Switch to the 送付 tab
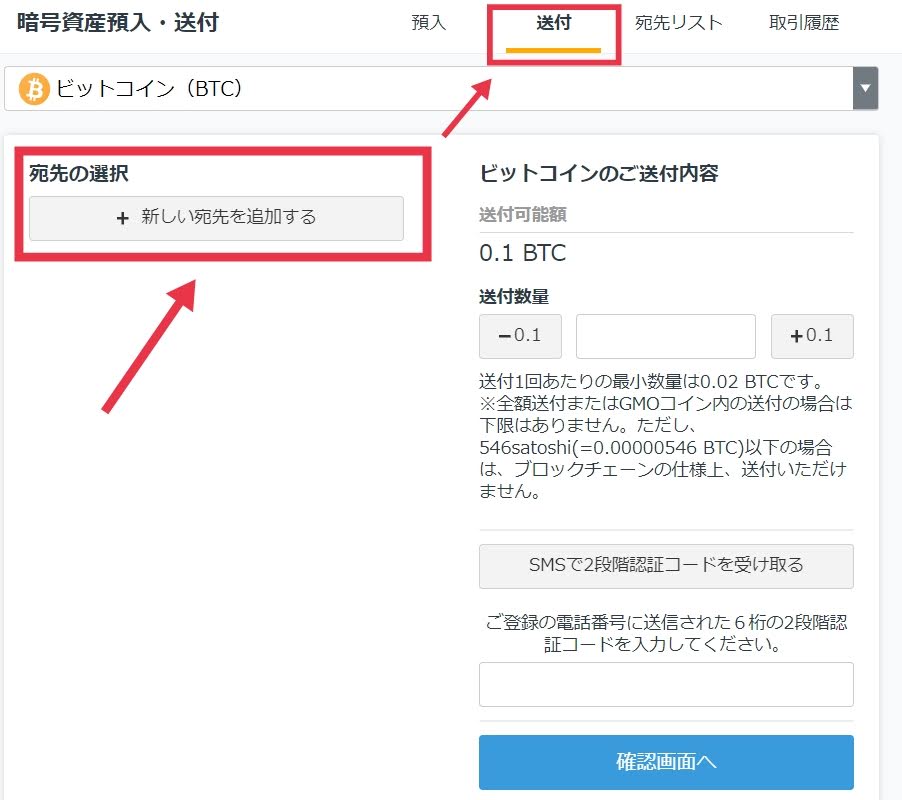The image size is (902, 800). click(x=553, y=22)
